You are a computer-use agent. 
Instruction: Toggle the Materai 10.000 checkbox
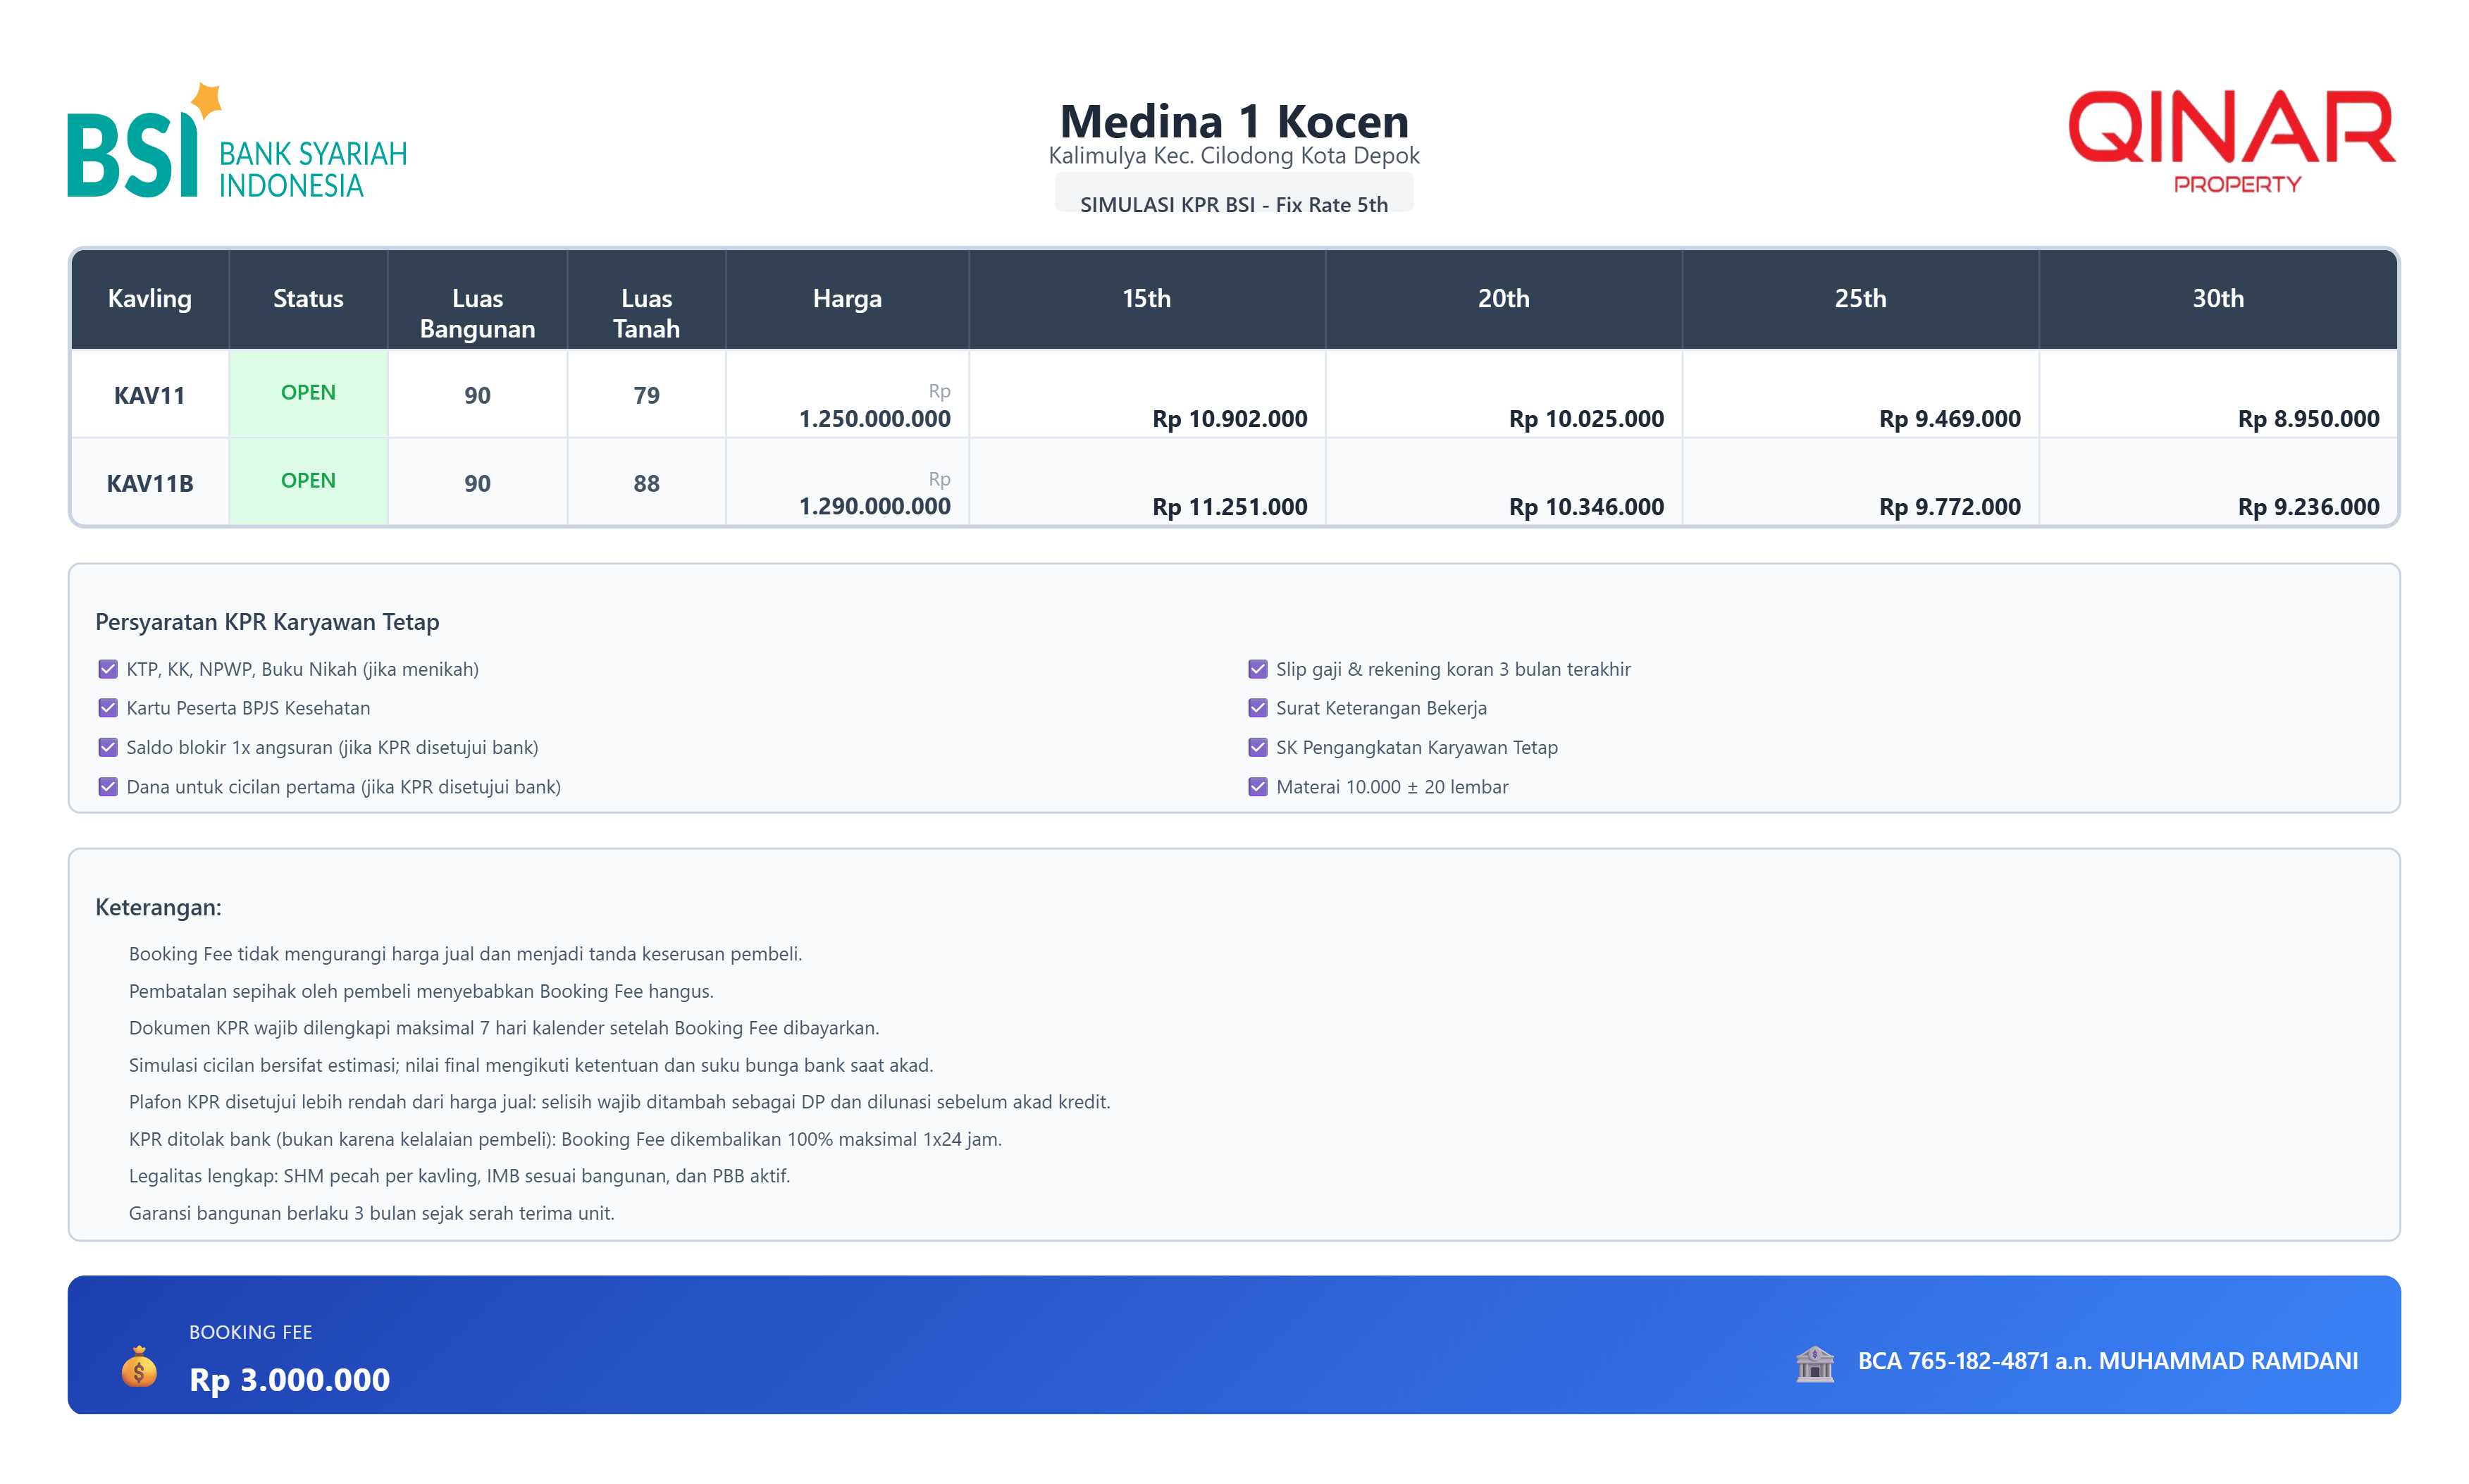(1257, 787)
